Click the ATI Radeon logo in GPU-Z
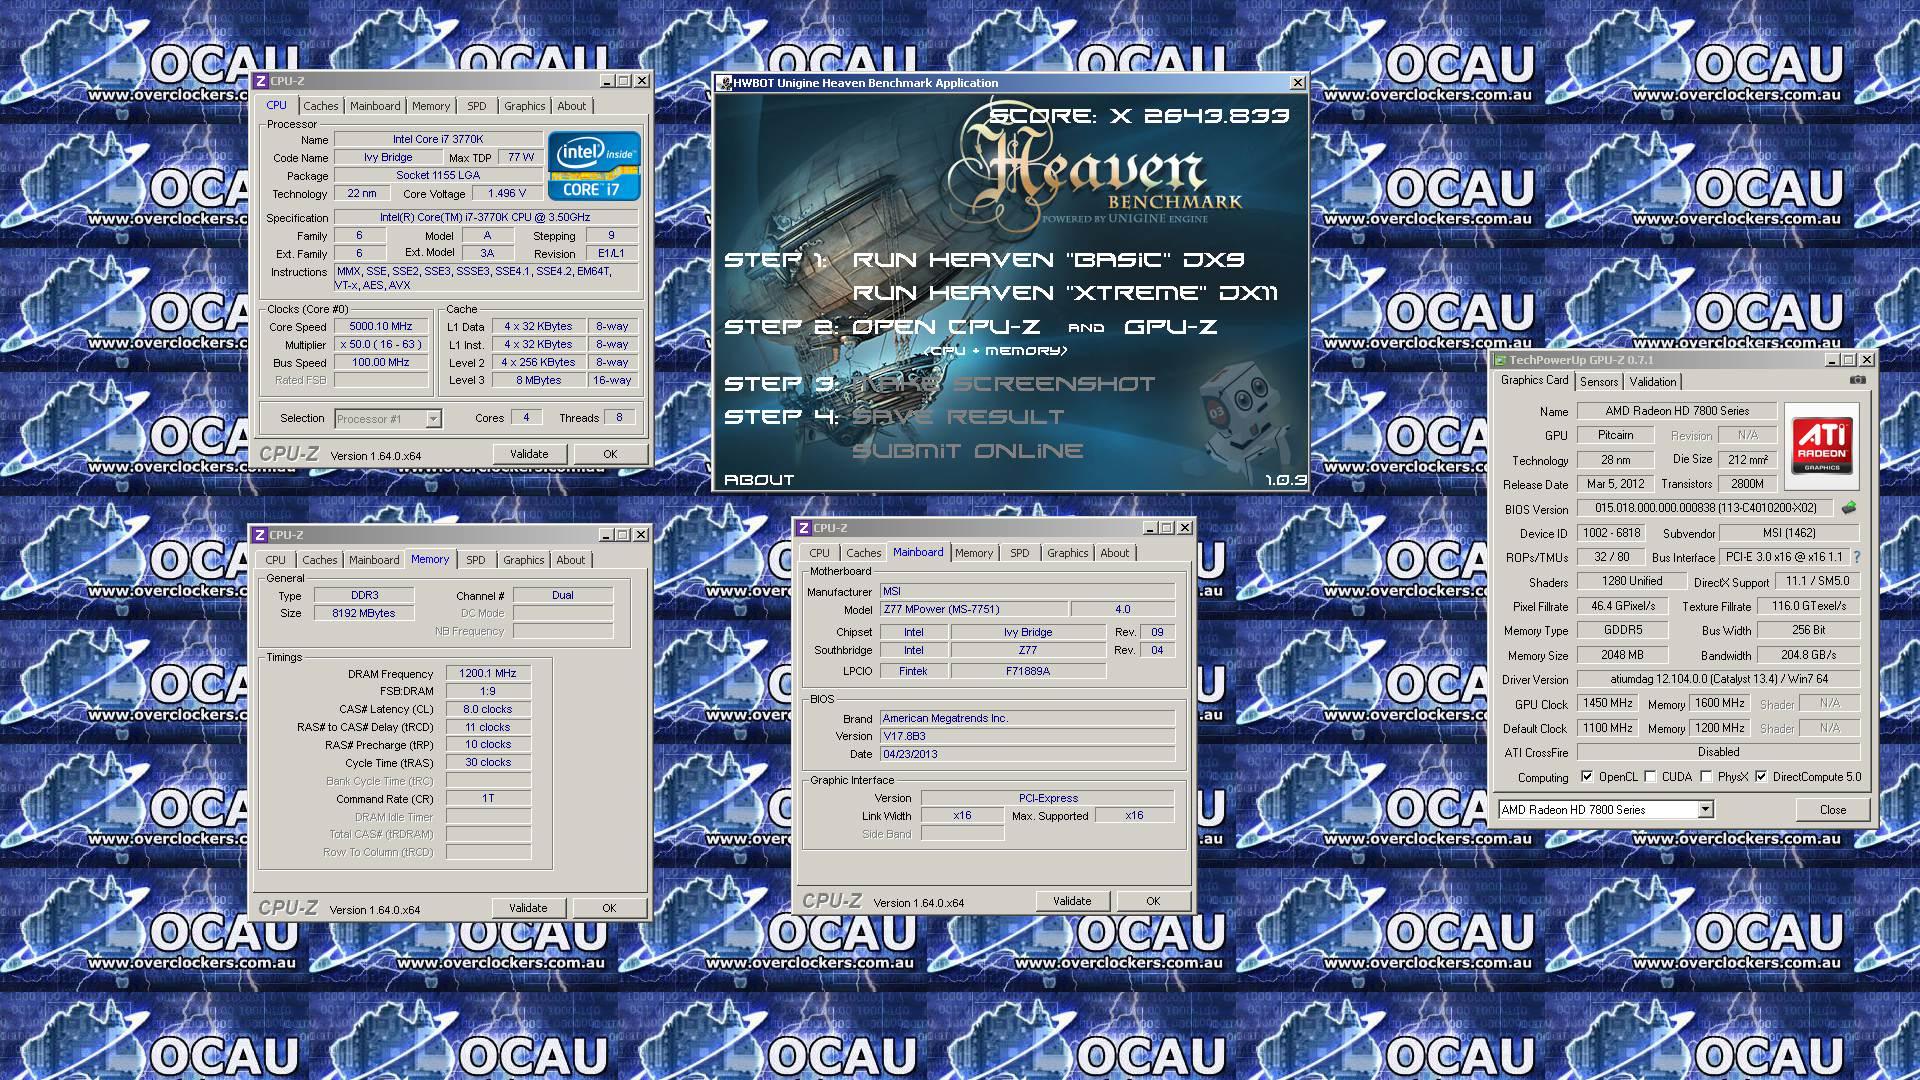The image size is (1920, 1080). [x=1821, y=446]
